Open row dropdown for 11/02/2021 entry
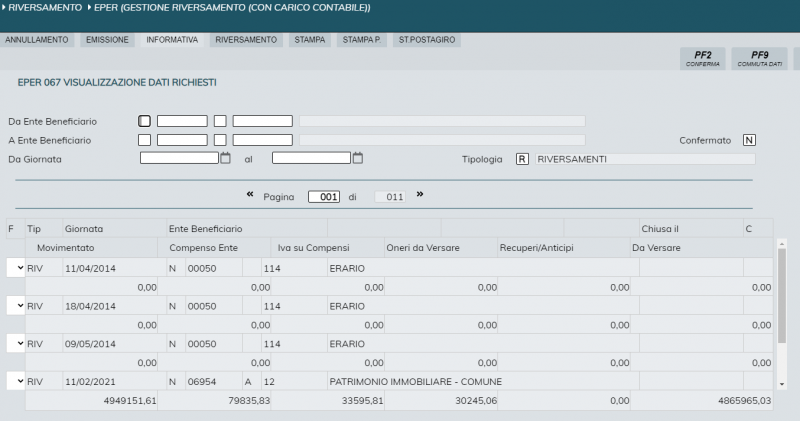Image resolution: width=800 pixels, height=421 pixels. point(15,381)
